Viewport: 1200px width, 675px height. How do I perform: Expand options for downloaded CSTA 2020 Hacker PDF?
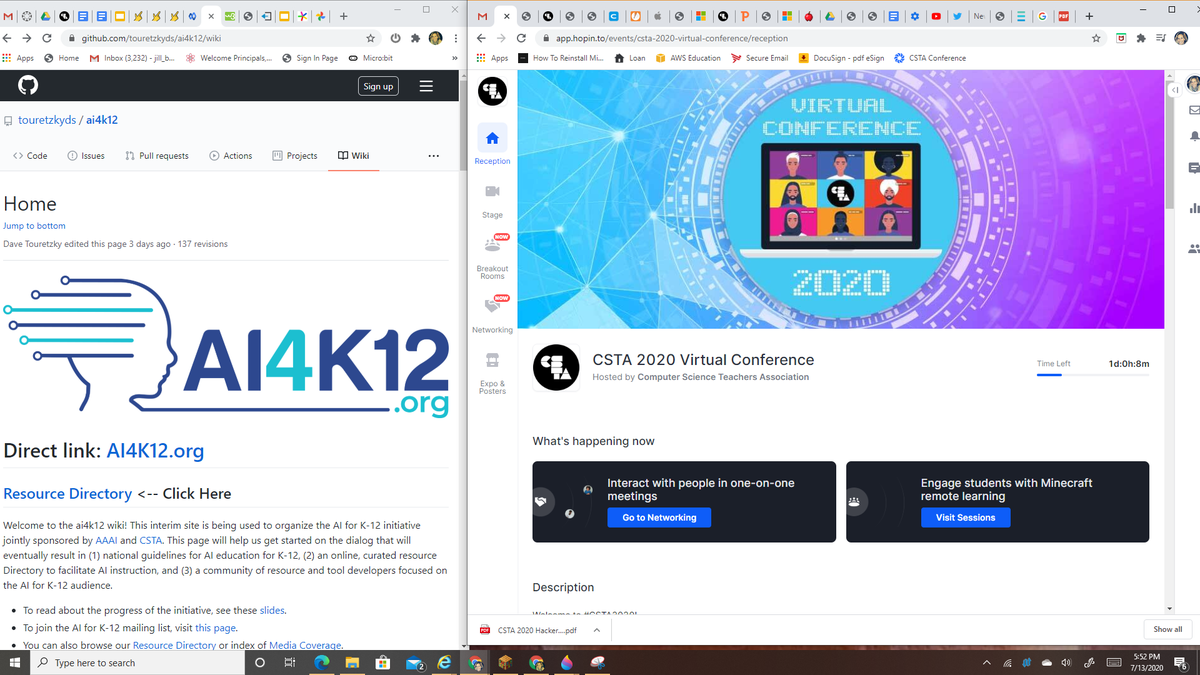(x=597, y=630)
